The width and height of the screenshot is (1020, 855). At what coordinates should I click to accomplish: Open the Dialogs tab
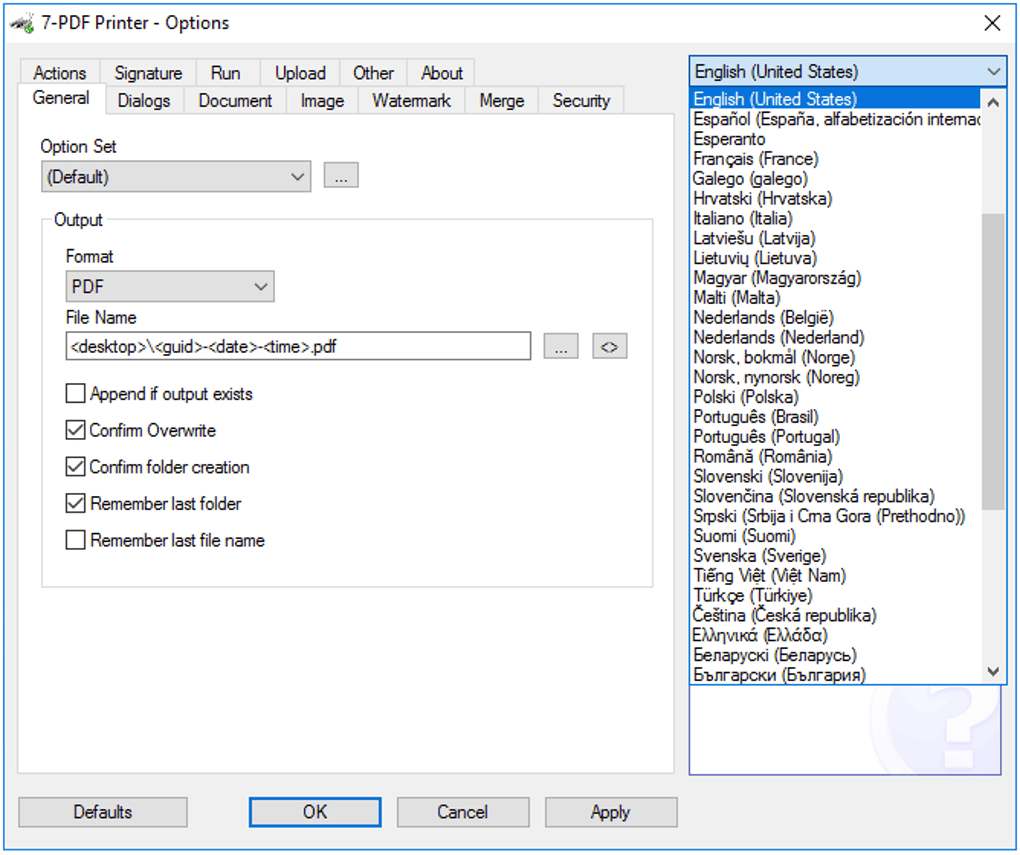point(144,101)
